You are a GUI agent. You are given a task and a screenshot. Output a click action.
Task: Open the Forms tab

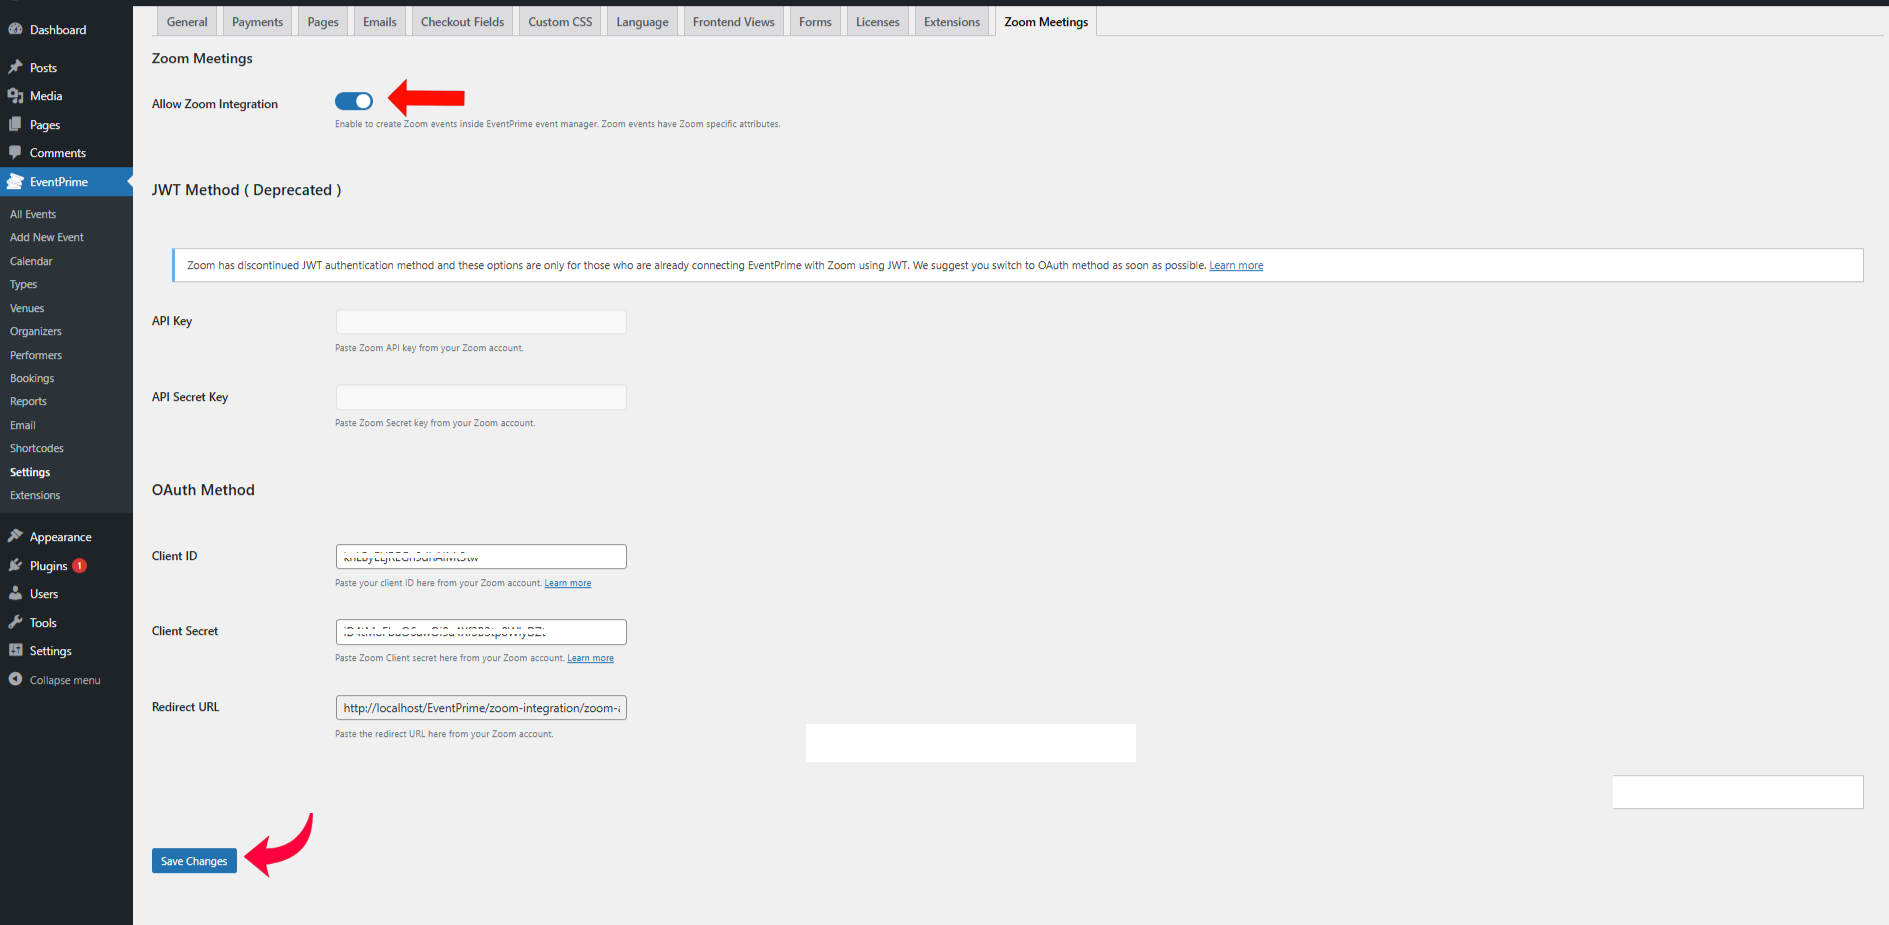[815, 21]
